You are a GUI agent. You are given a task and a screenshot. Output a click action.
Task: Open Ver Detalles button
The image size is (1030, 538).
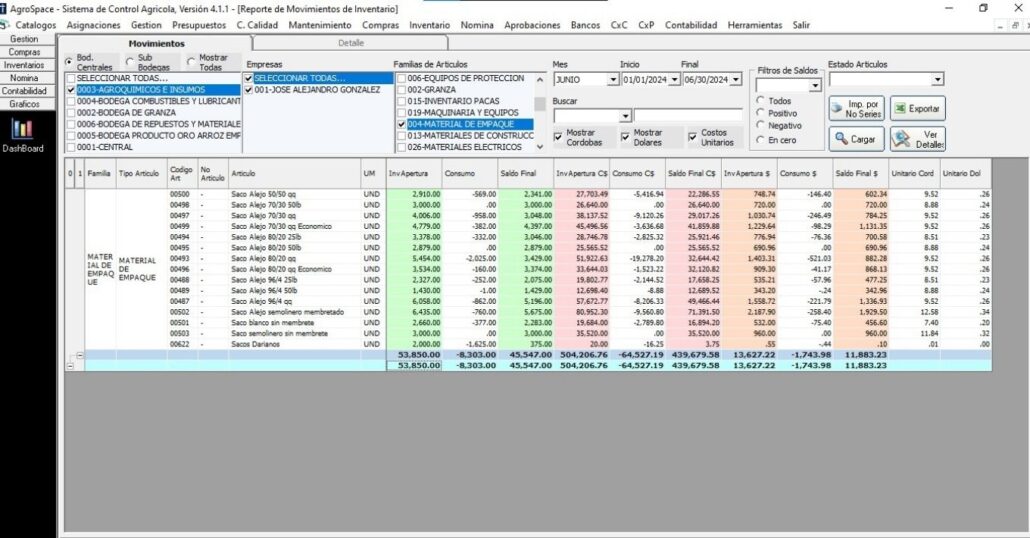coord(917,139)
